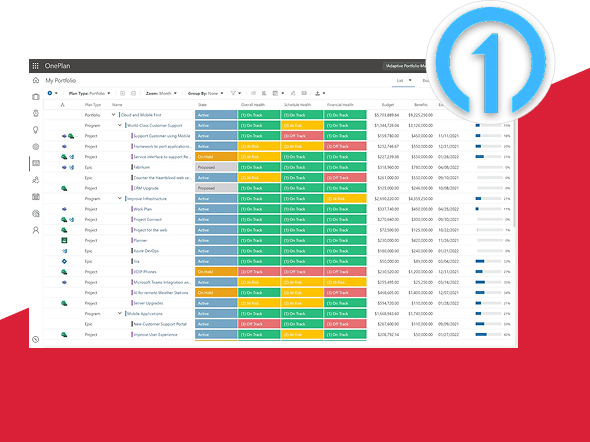Go to Home in the sidebar

click(36, 80)
